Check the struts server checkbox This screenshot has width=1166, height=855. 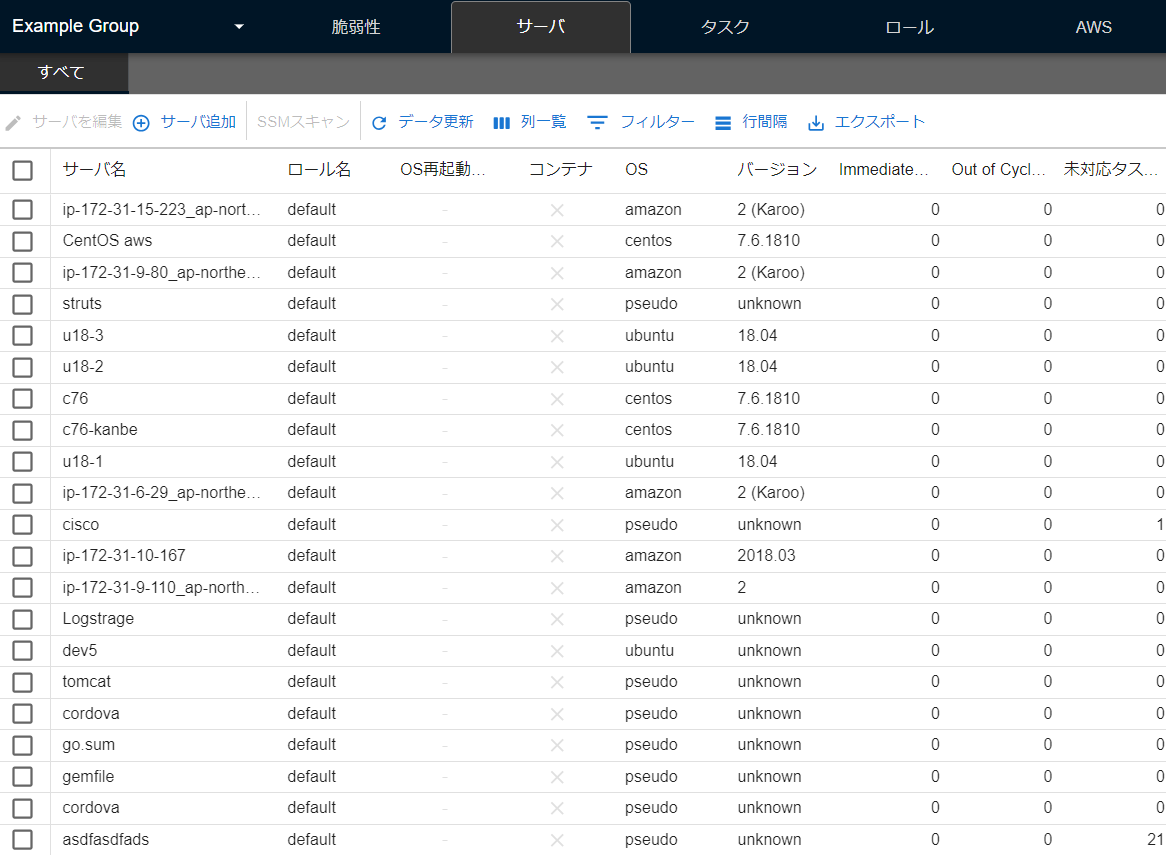point(22,304)
